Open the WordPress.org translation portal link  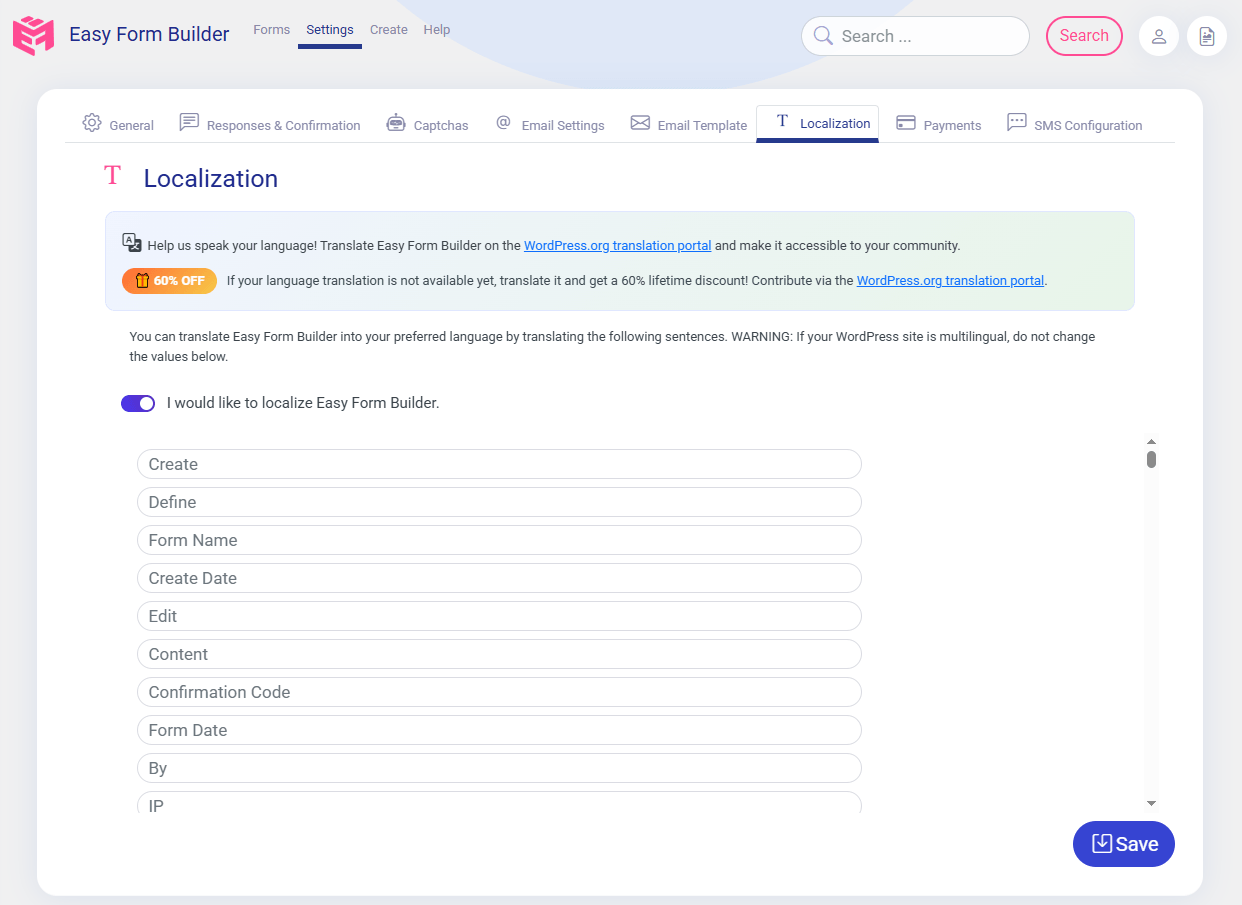click(617, 245)
